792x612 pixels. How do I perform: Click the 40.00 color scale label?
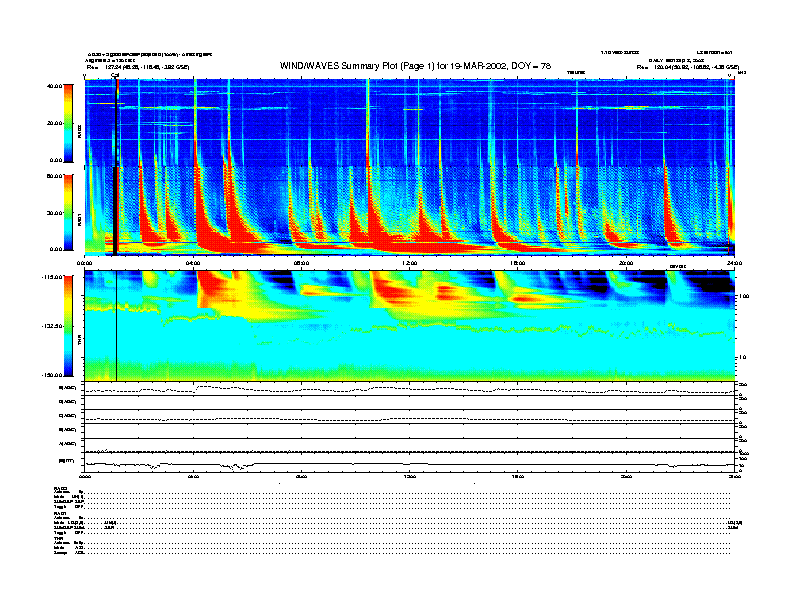[x=54, y=86]
